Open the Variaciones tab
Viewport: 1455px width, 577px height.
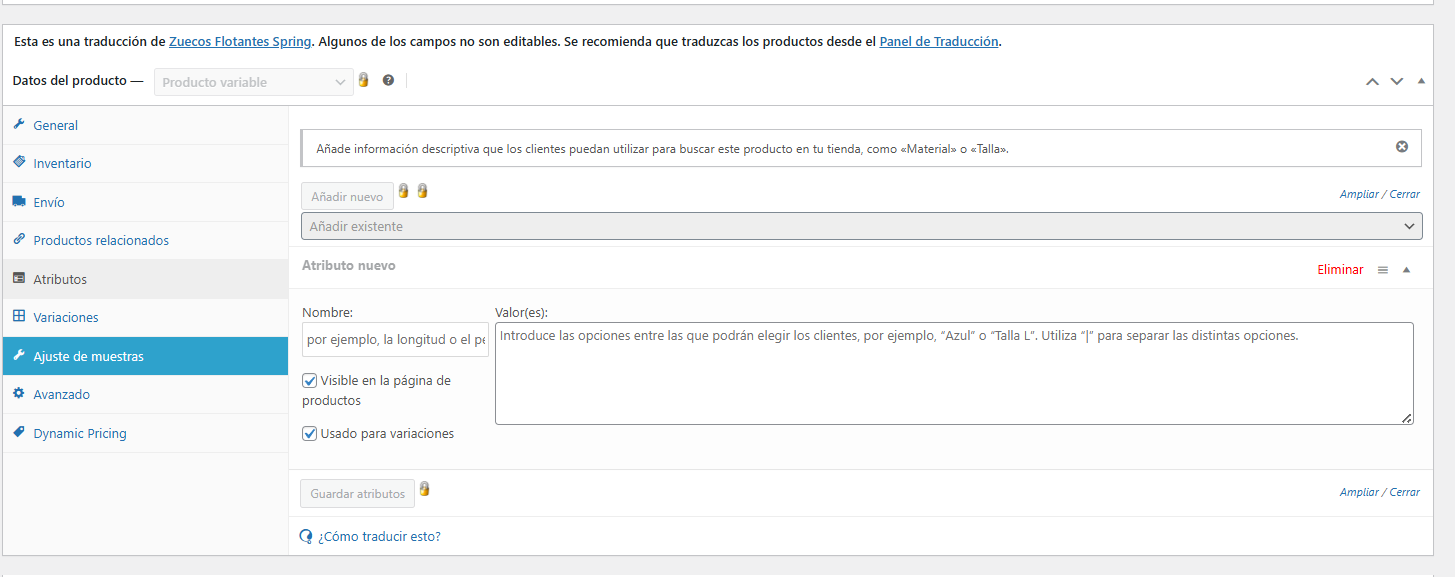(66, 317)
